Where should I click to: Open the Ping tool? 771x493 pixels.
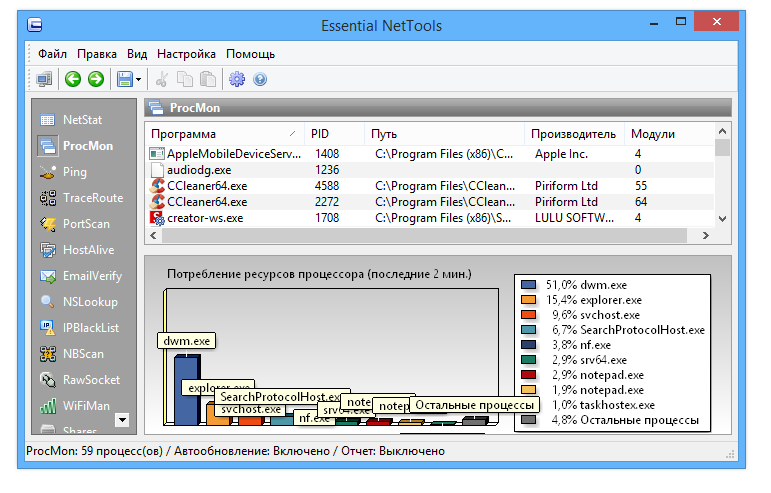point(63,172)
